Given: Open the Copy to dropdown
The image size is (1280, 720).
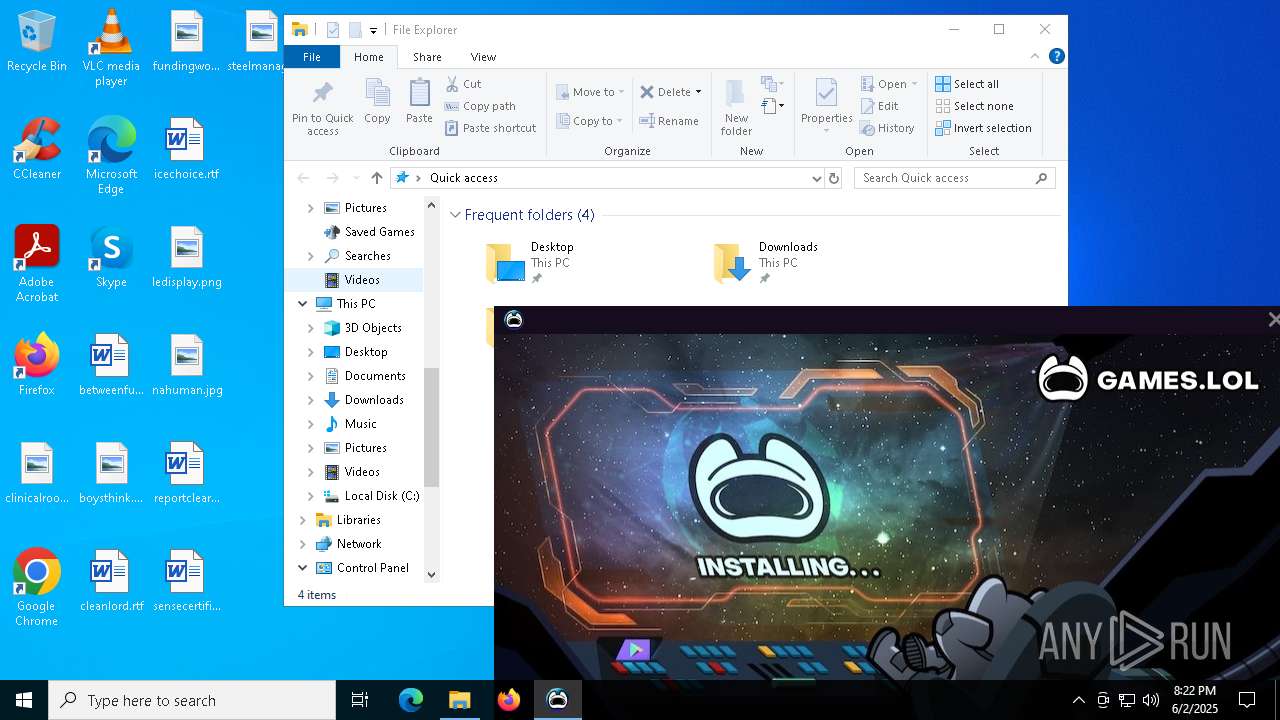Looking at the screenshot, I should click(x=590, y=121).
